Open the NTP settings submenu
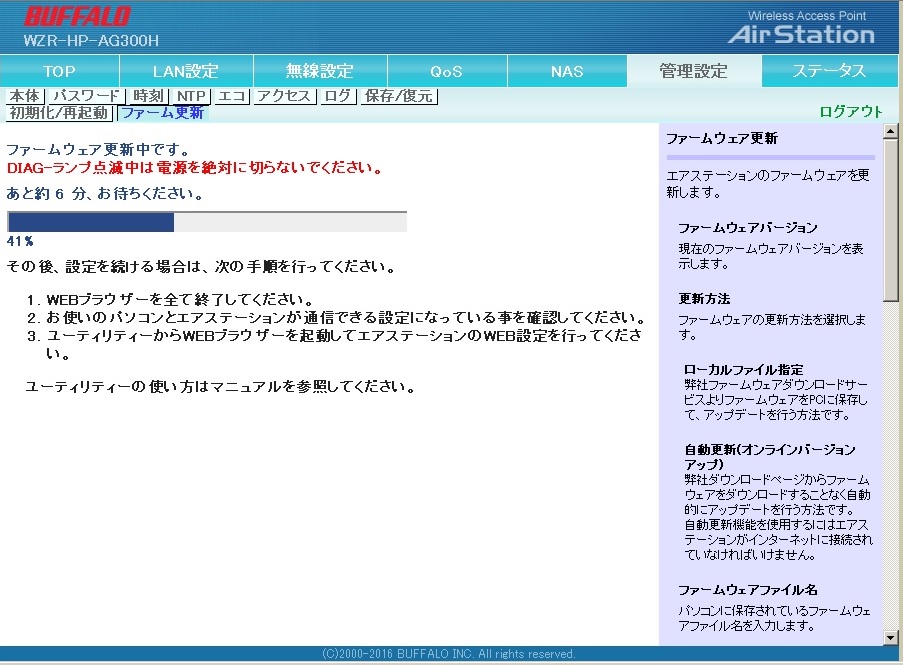 coord(191,96)
